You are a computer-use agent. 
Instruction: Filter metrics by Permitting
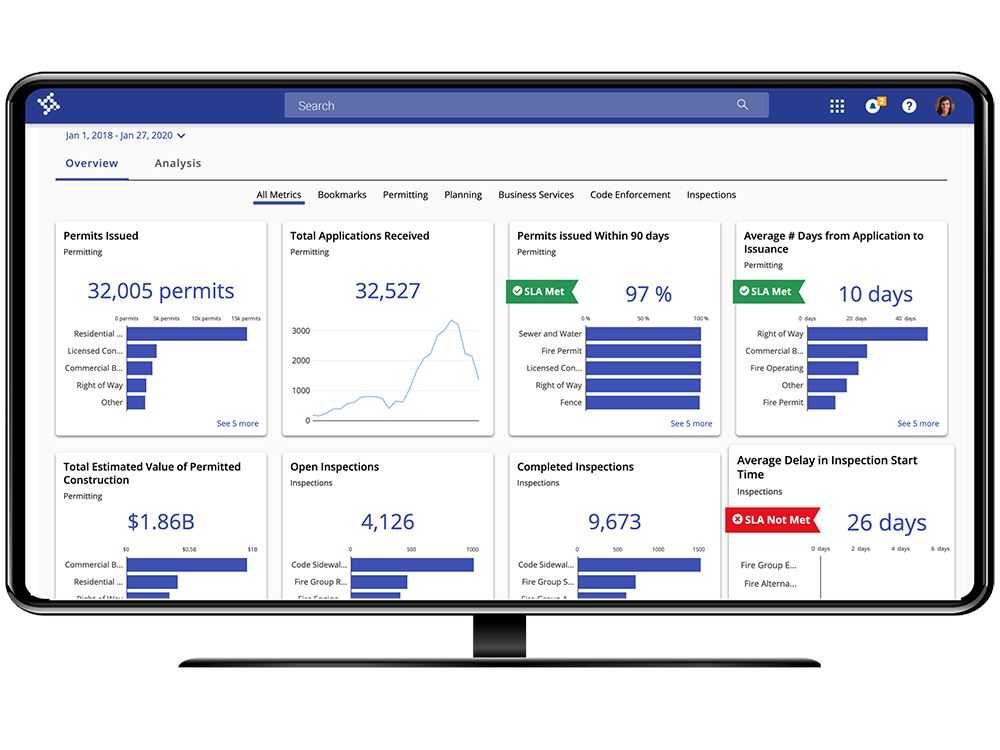click(x=406, y=195)
